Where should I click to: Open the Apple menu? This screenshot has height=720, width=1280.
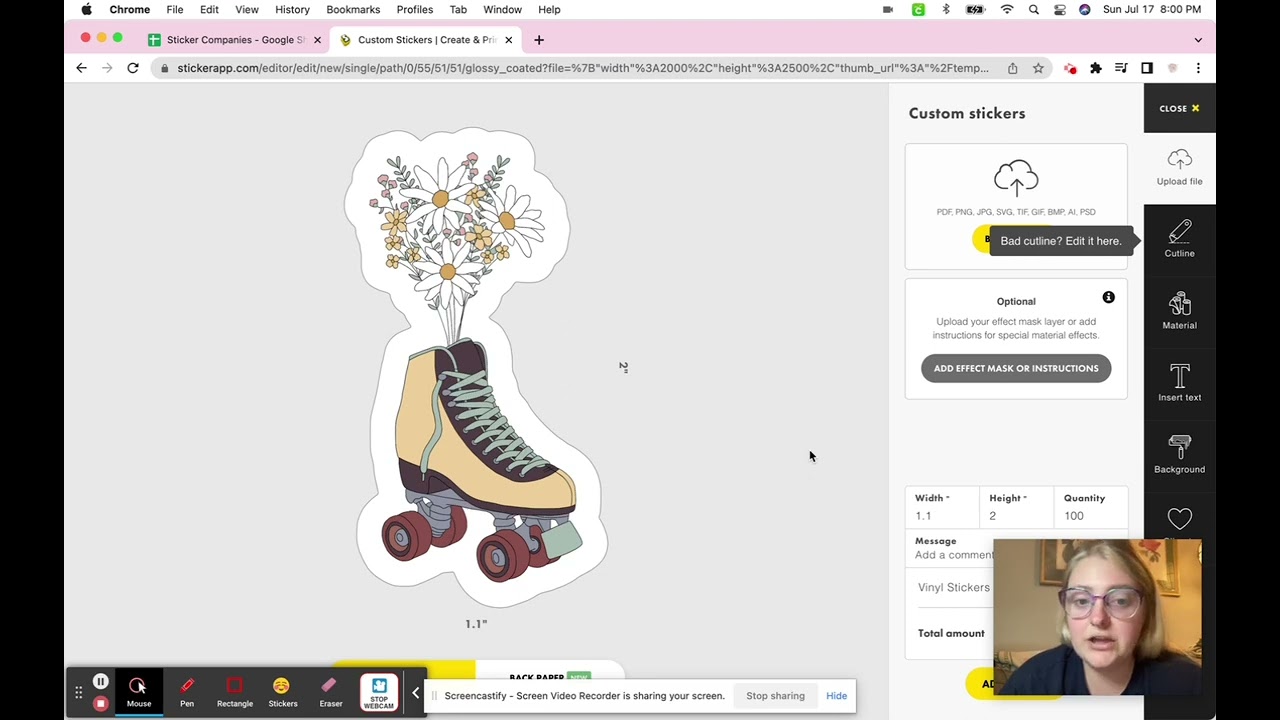[x=86, y=9]
